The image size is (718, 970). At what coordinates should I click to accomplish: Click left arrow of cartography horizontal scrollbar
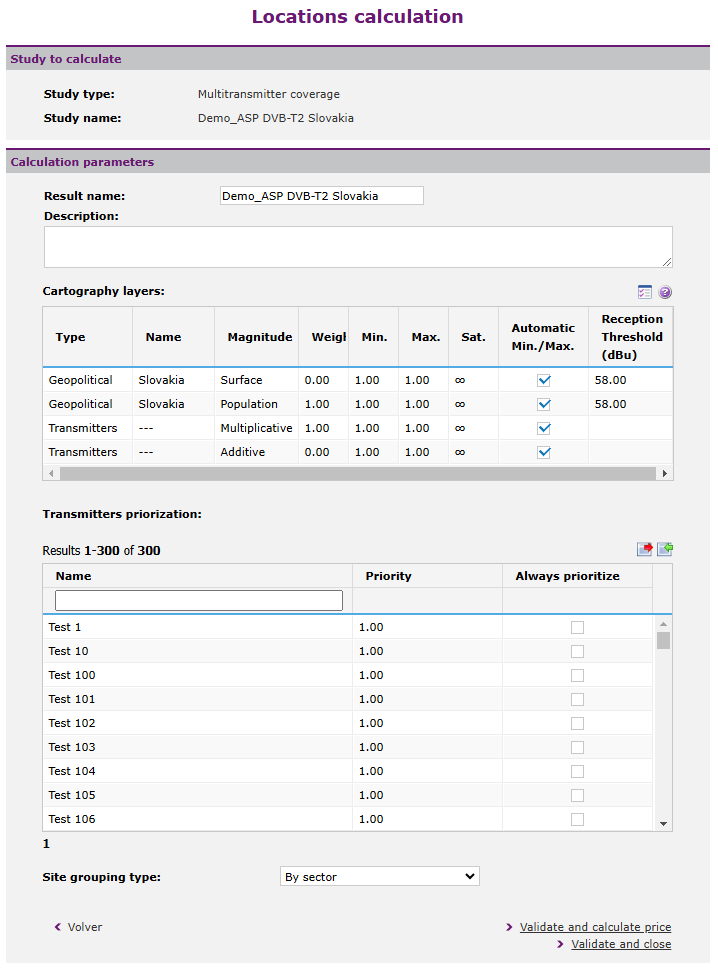51,474
